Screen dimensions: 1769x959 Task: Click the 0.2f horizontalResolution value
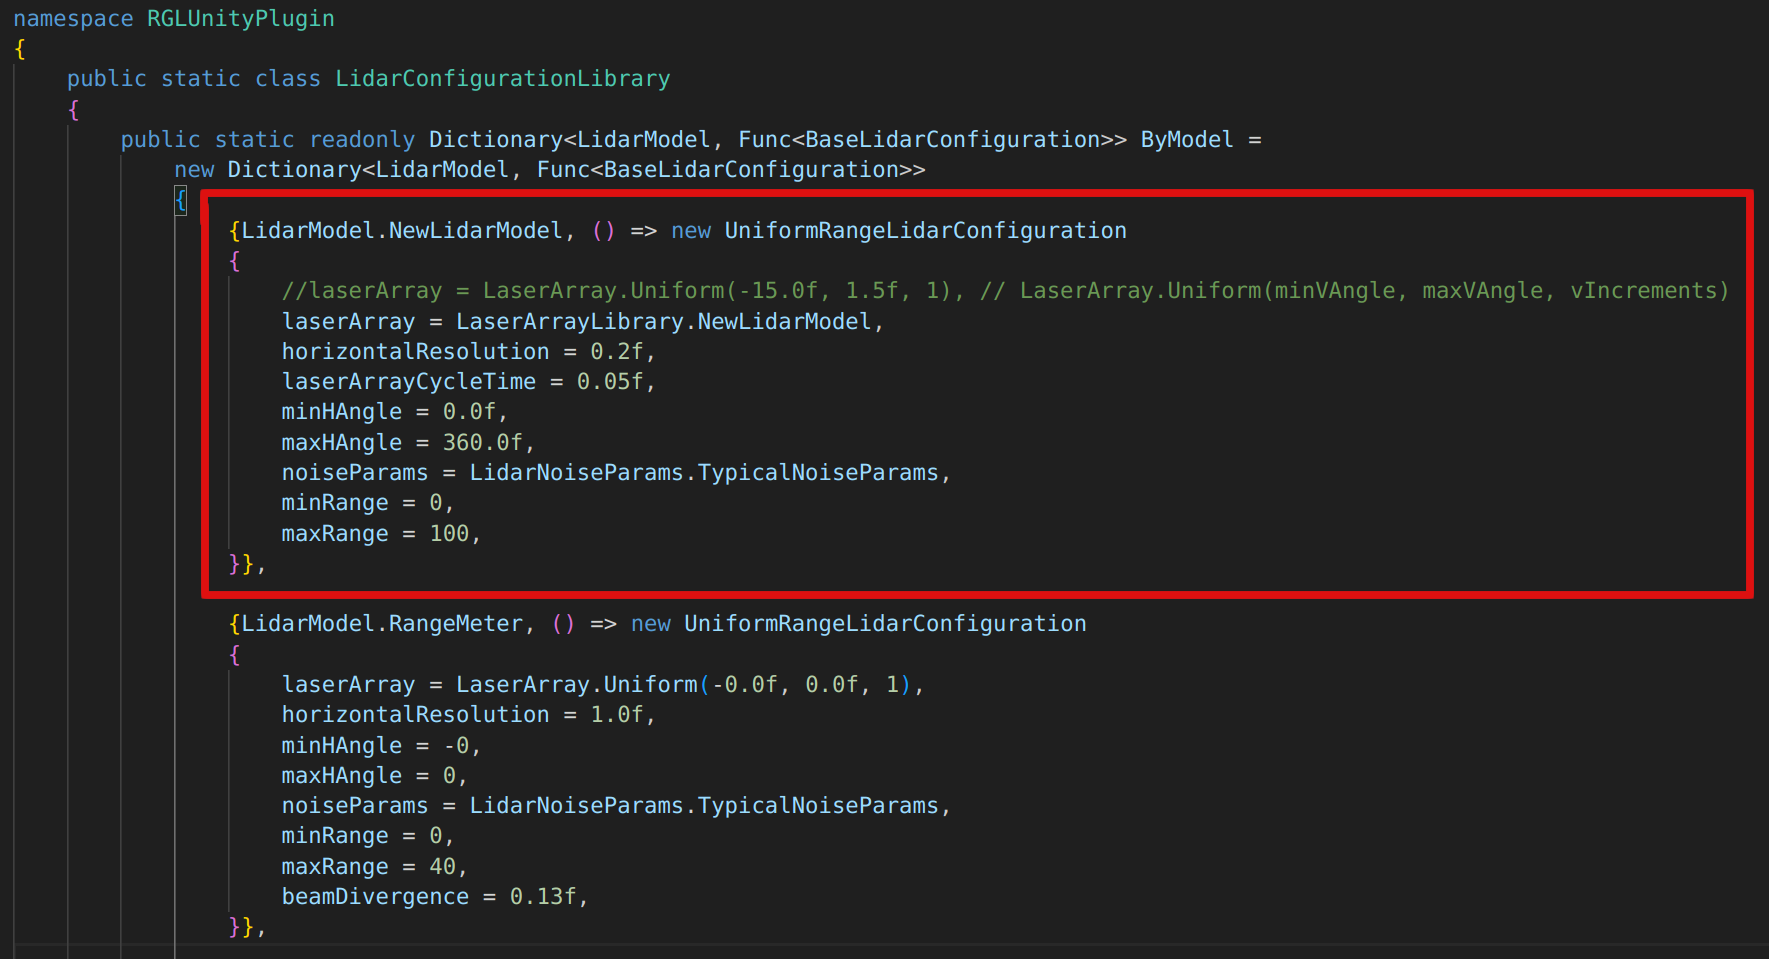616,352
